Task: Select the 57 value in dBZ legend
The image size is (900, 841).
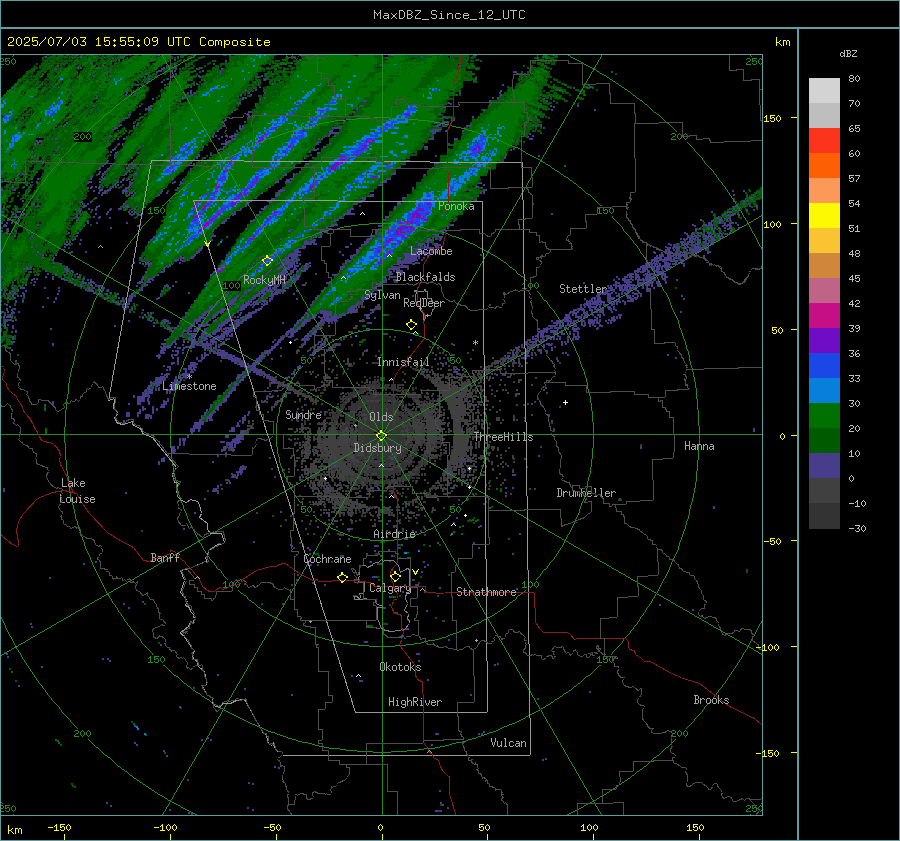Action: 854,179
